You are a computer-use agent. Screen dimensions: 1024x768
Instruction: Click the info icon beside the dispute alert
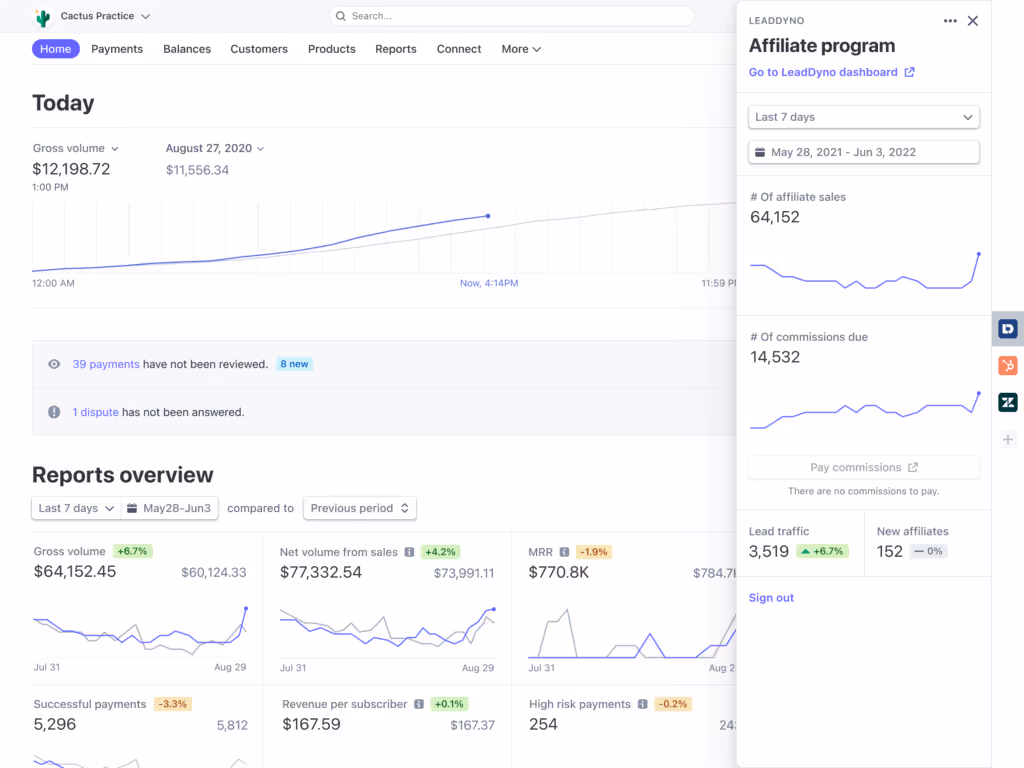53,411
